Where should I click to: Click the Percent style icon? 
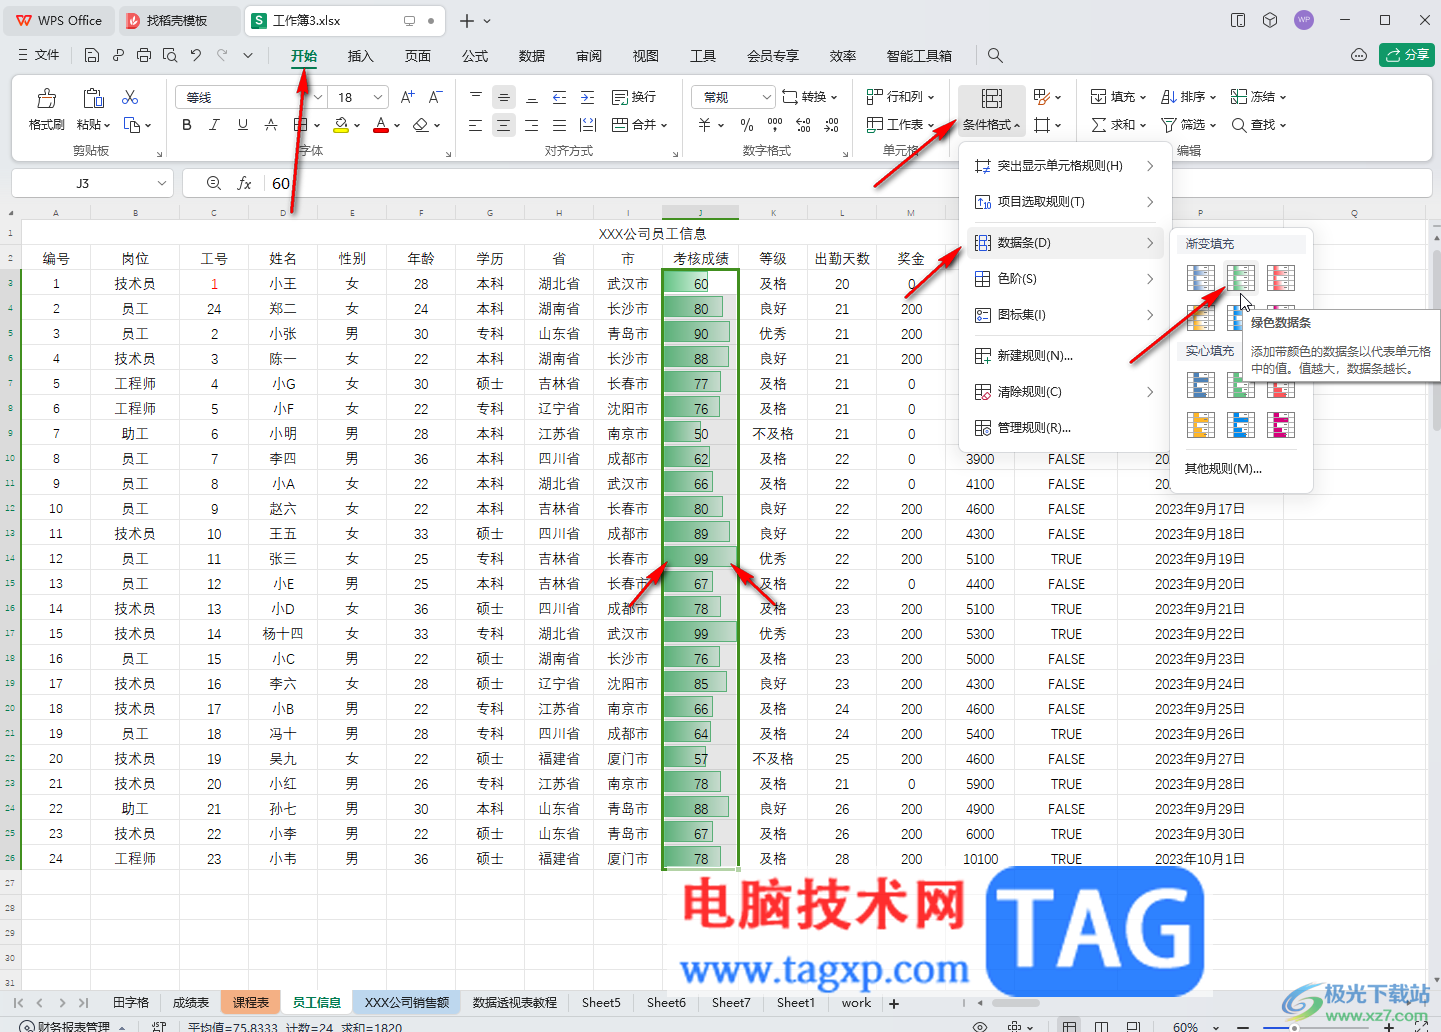coord(747,125)
